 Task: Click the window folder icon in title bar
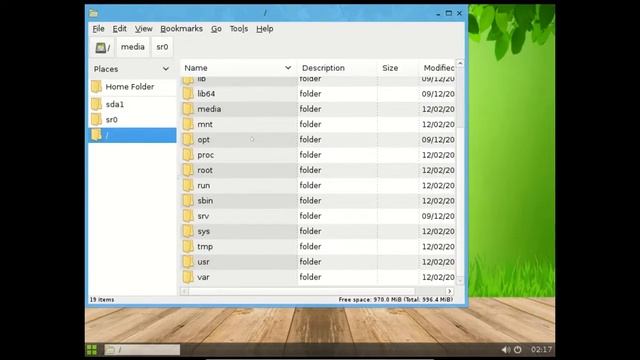[93, 13]
